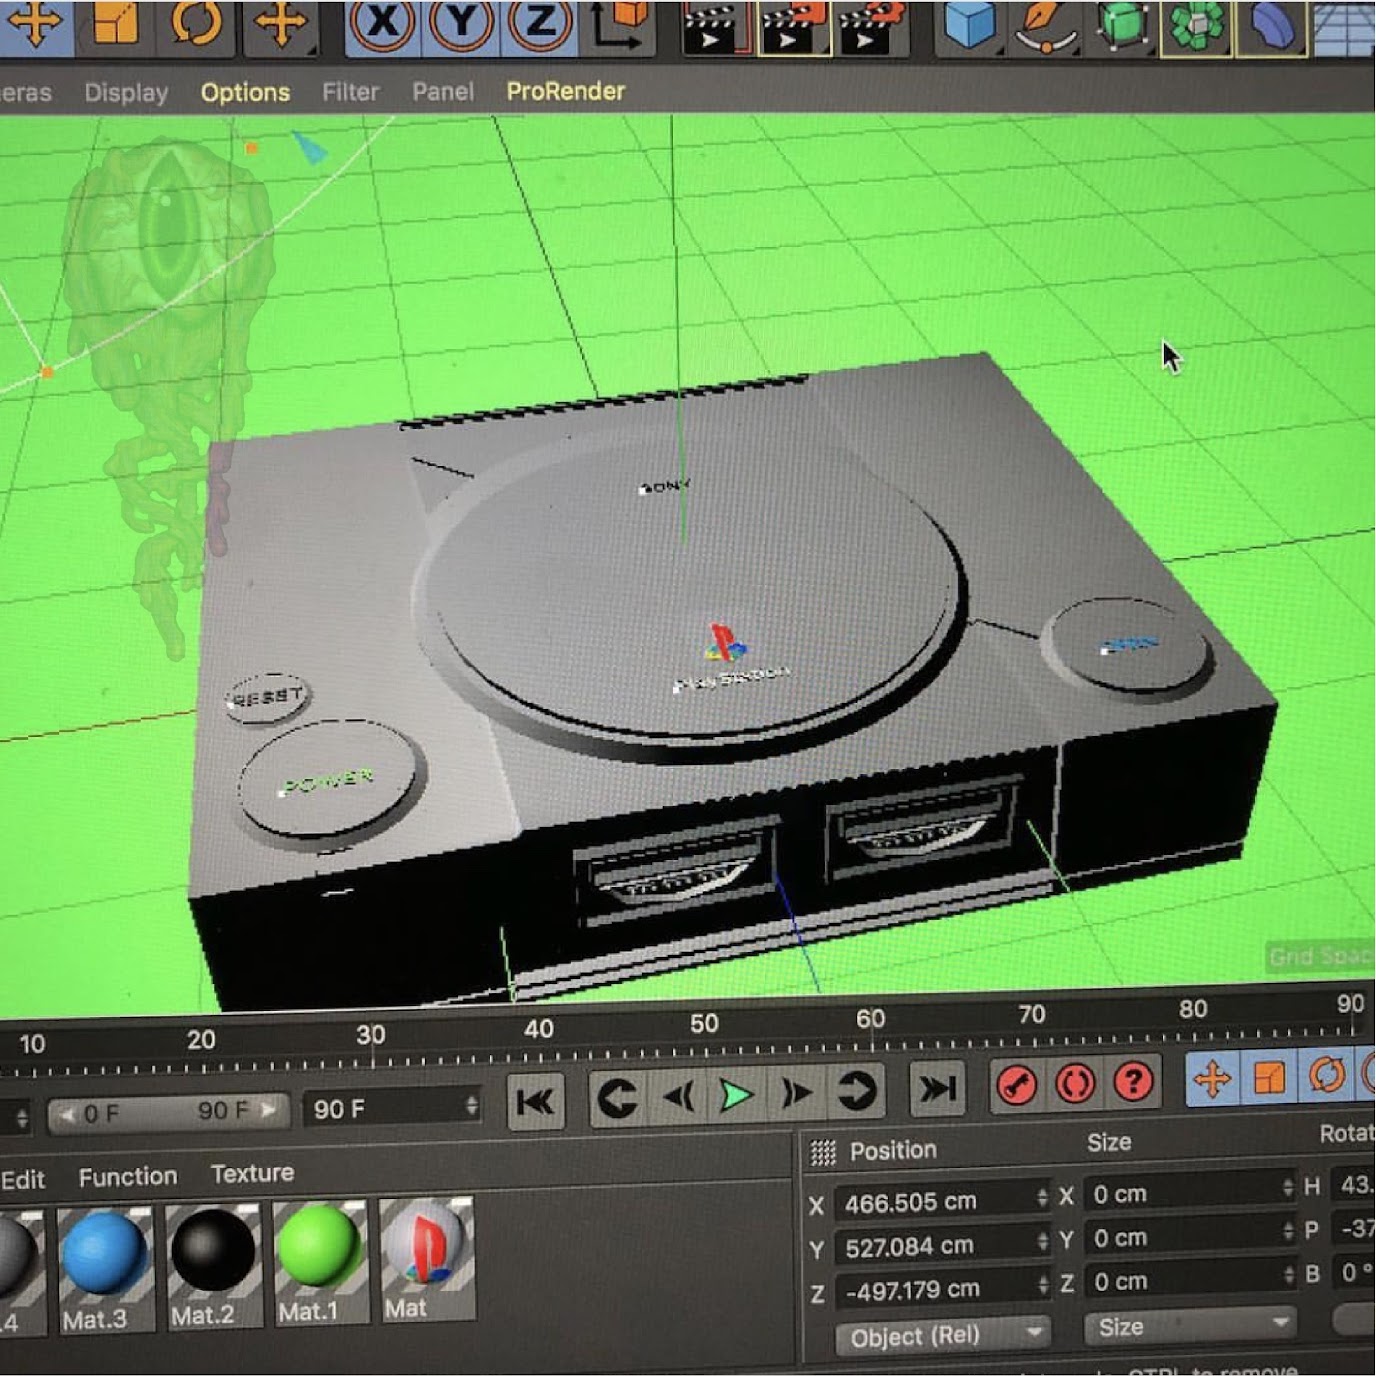Open the material manager Texture menu
The image size is (1376, 1376).
[x=252, y=1173]
